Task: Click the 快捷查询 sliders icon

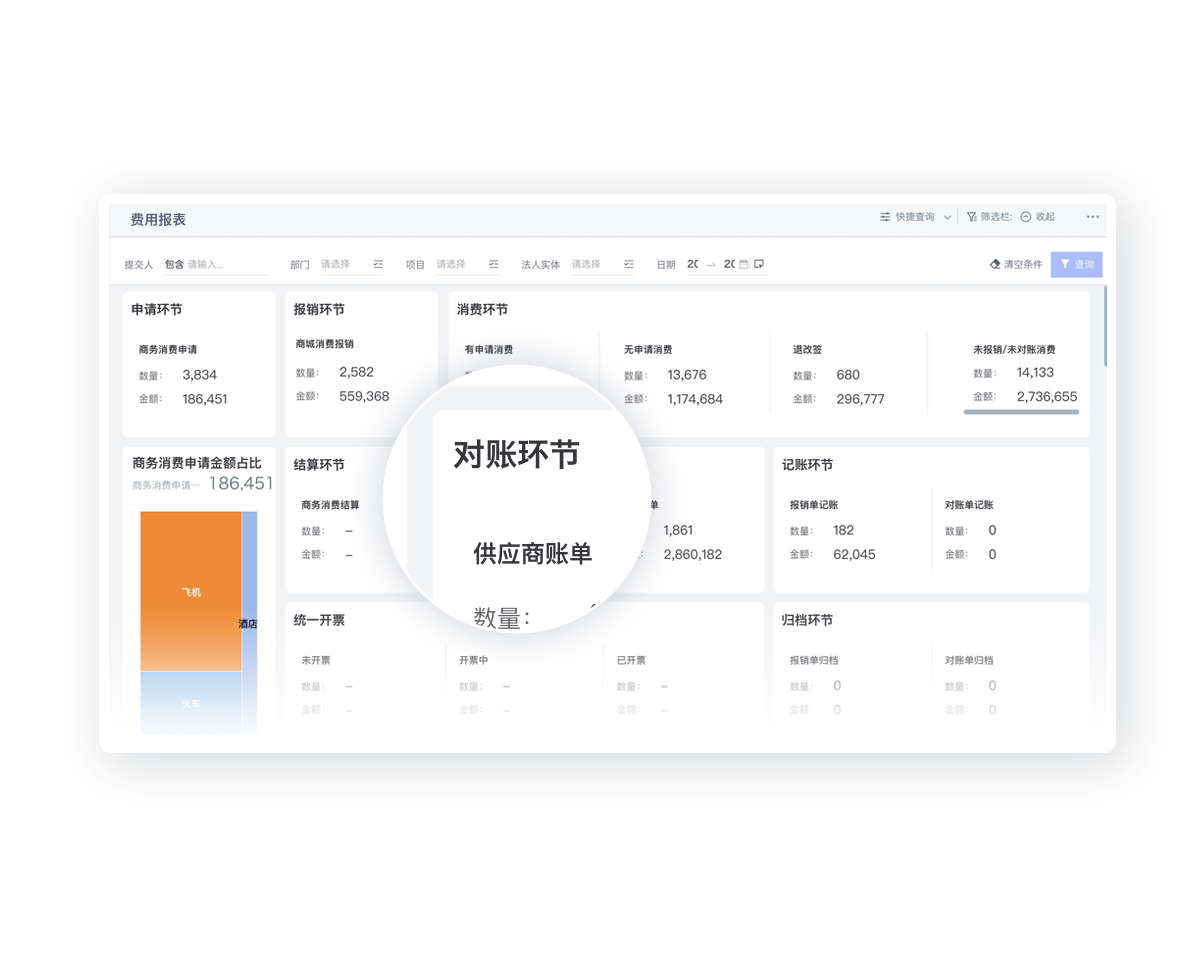Action: click(885, 217)
